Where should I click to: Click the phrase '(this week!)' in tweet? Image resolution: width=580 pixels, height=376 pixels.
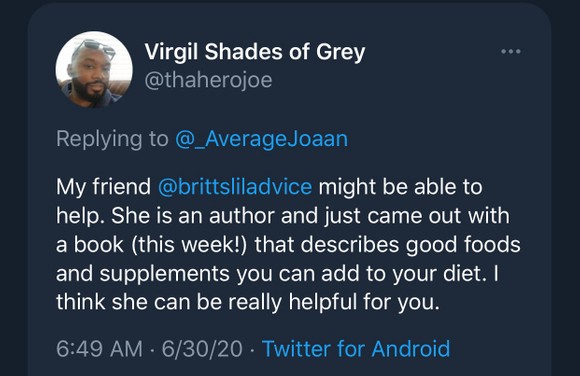click(189, 245)
